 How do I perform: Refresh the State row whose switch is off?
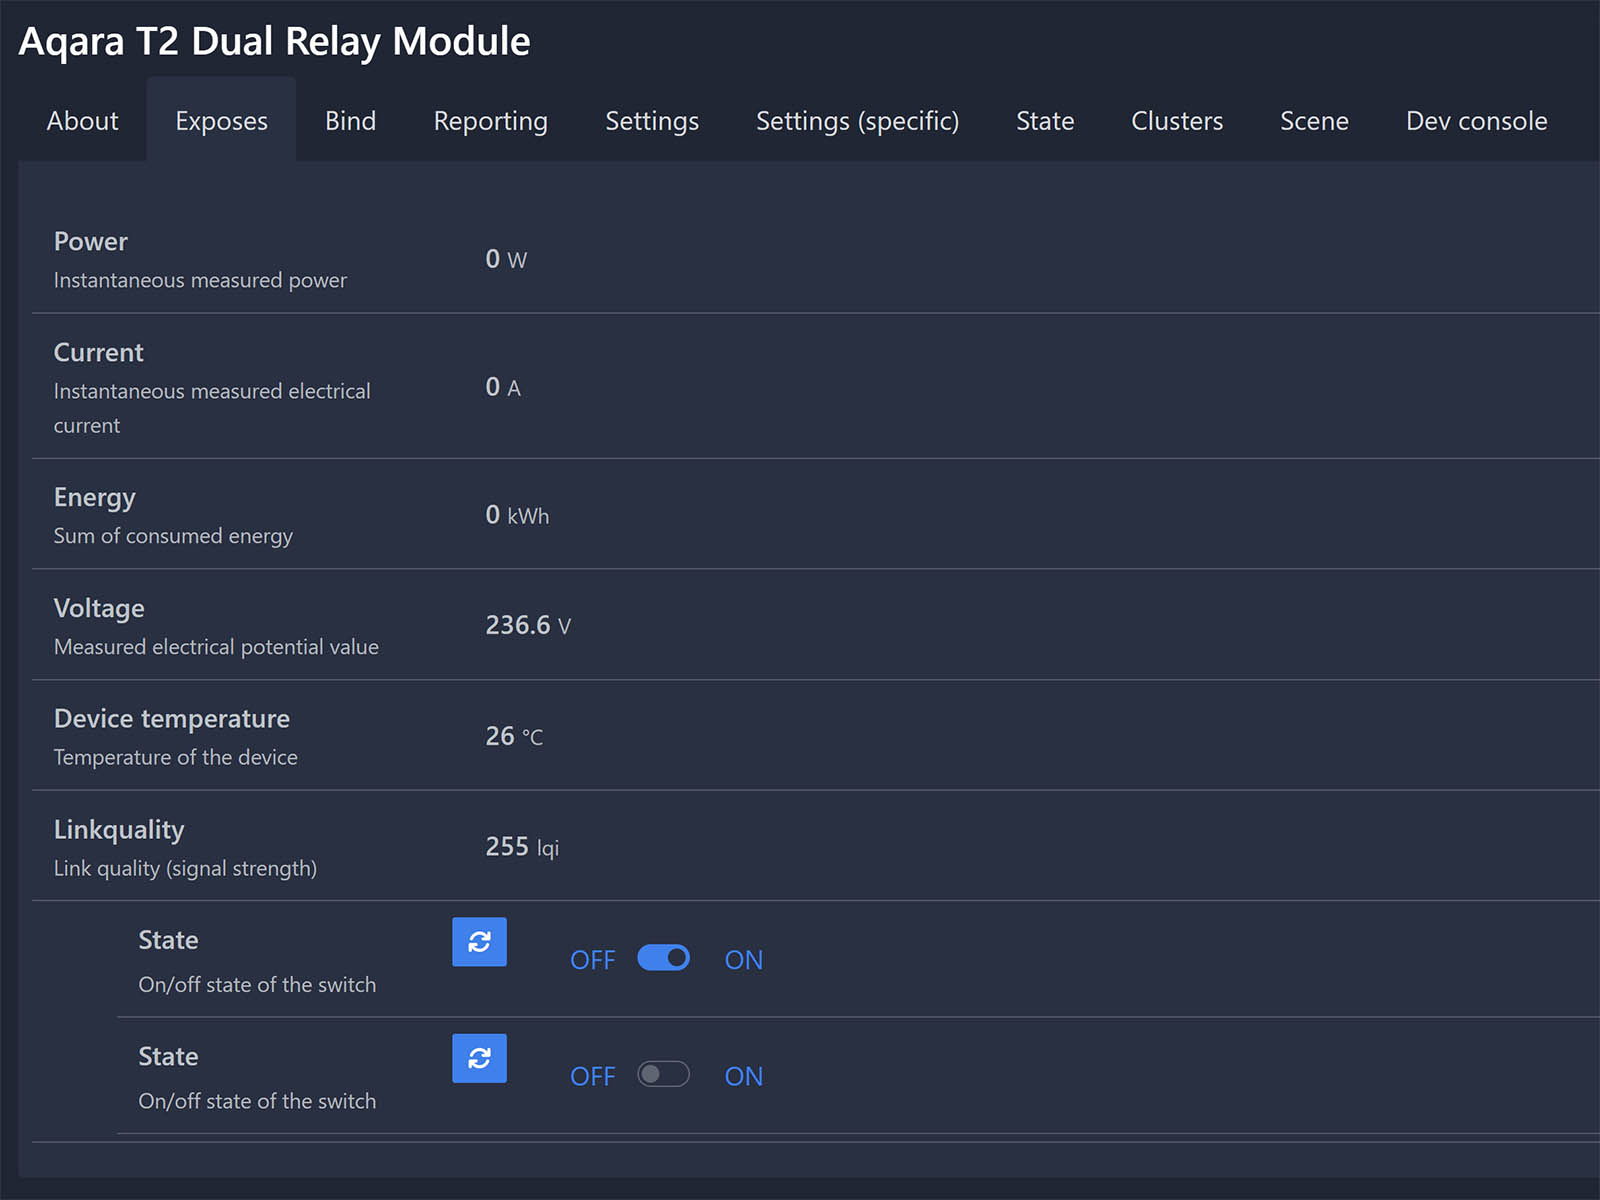point(479,1058)
